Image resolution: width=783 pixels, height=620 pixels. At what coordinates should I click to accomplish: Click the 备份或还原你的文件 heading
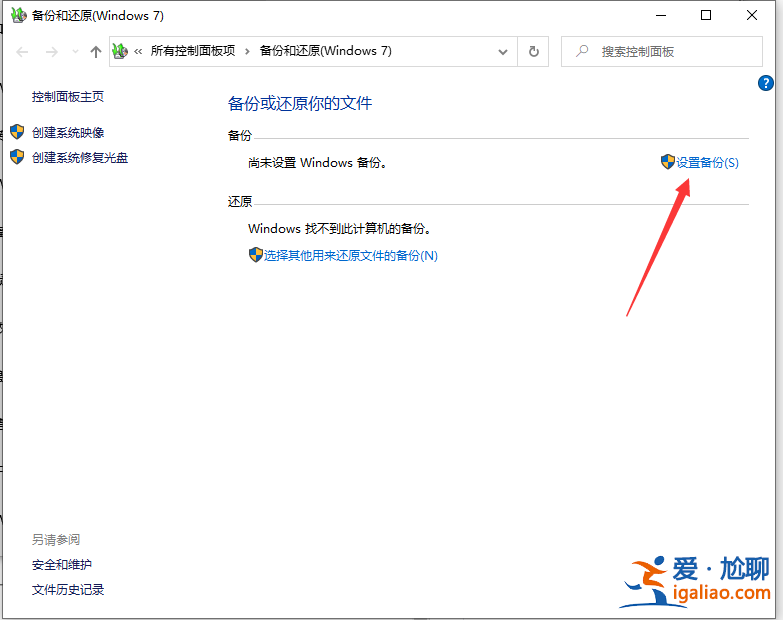(x=300, y=103)
